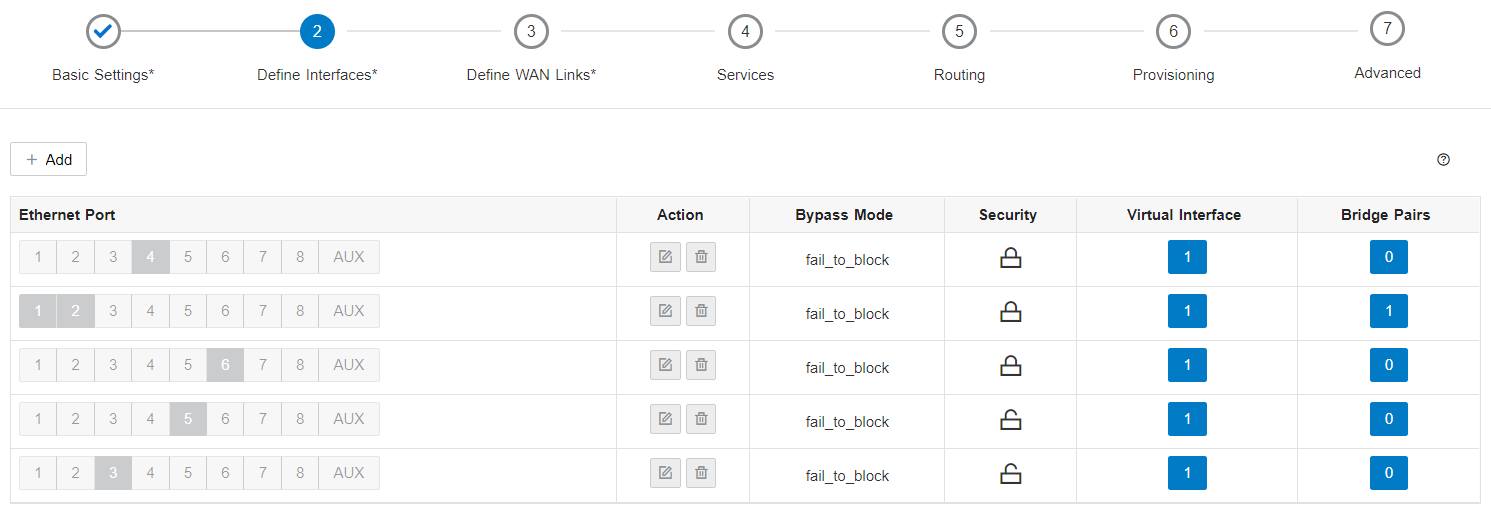The height and width of the screenshot is (508, 1491).
Task: Open Virtual Interface count for port 4 row
Action: point(1187,257)
